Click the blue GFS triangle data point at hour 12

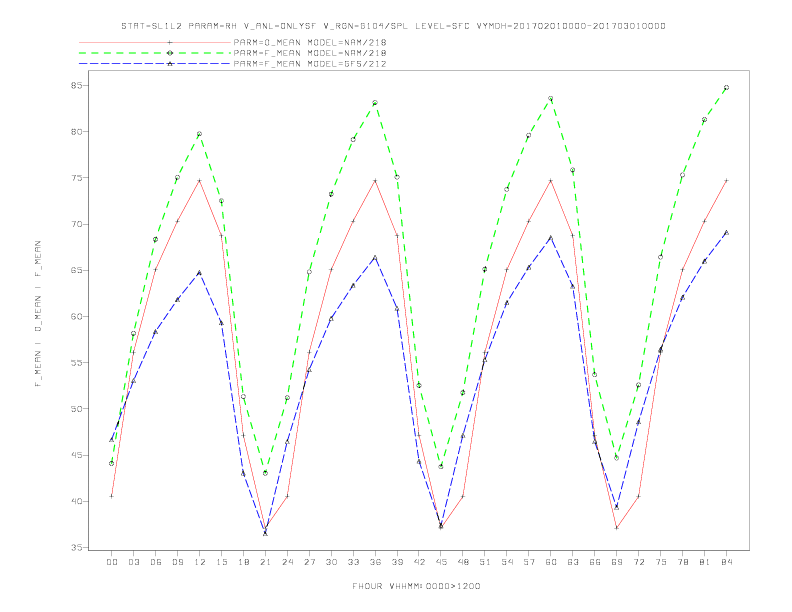pyautogui.click(x=200, y=273)
